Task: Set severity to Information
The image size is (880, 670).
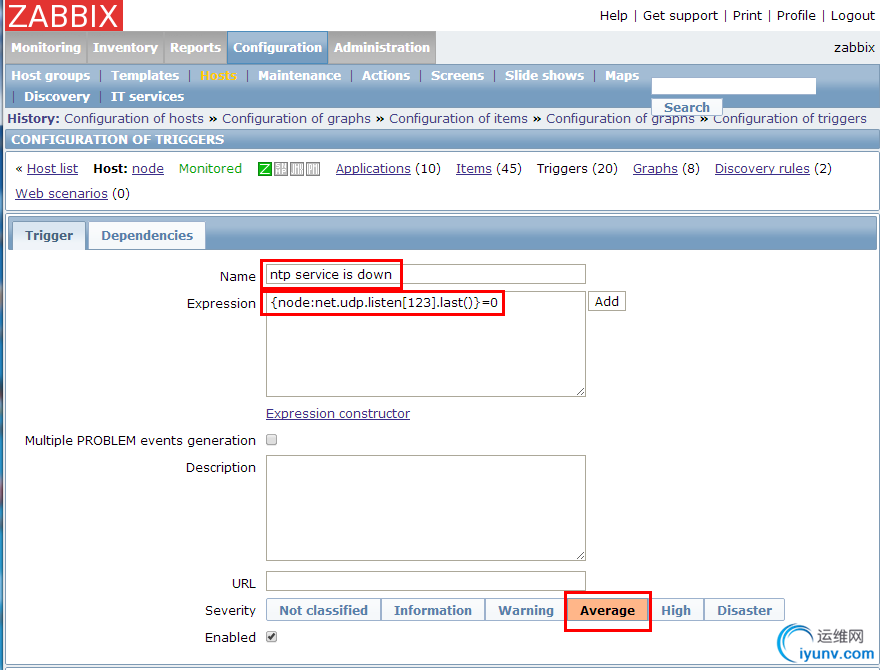Action: tap(433, 610)
